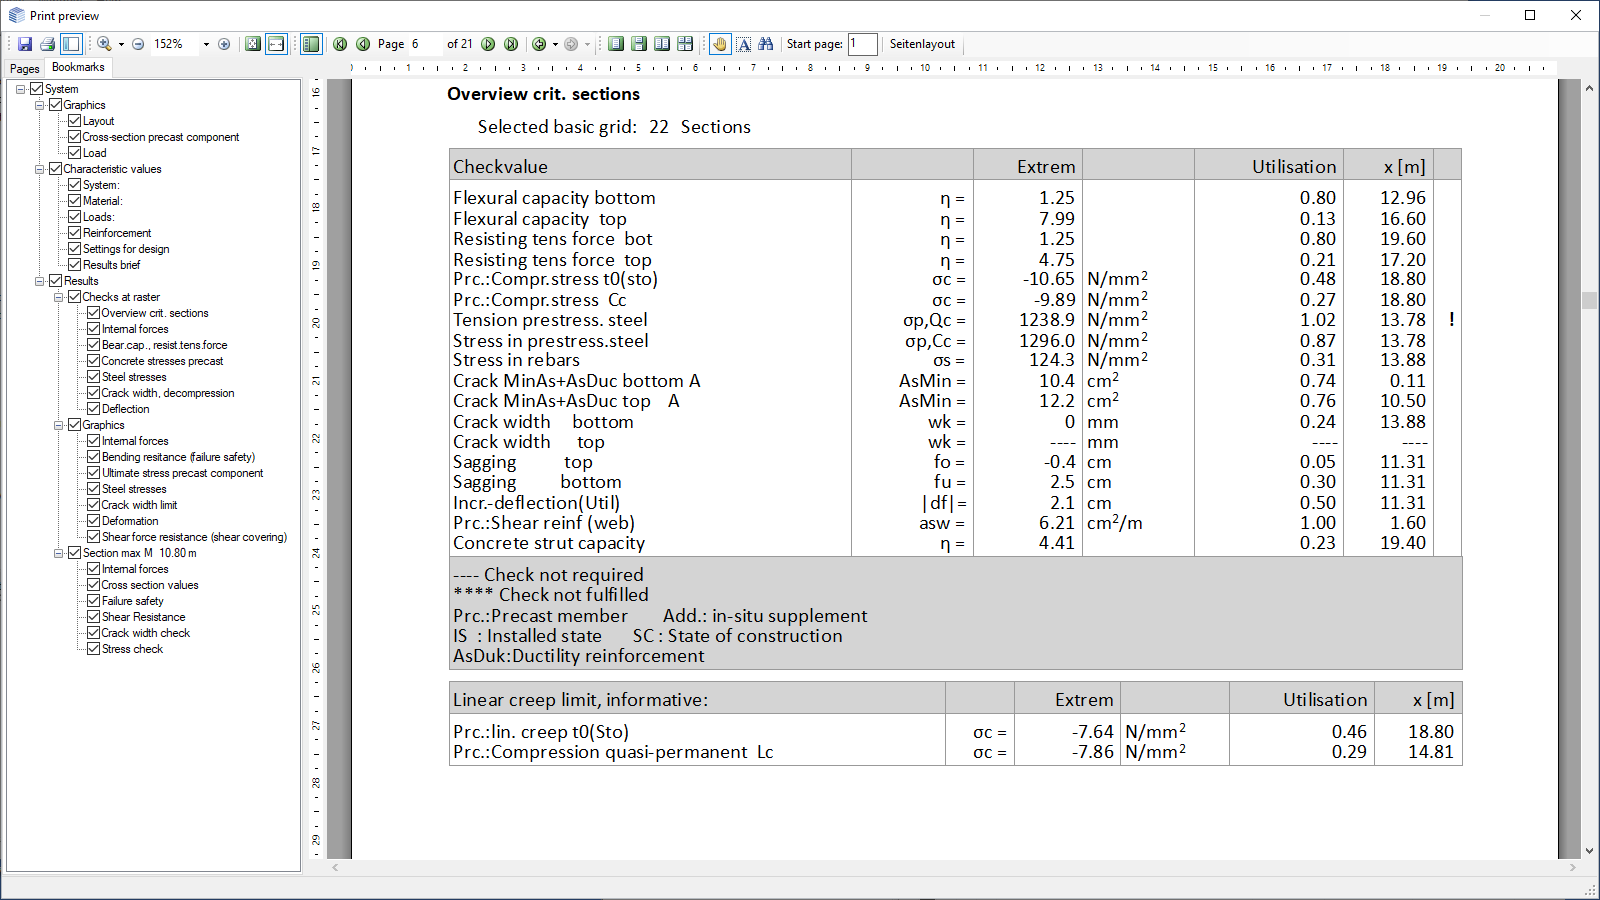Select Cross section values tree item

click(x=150, y=585)
